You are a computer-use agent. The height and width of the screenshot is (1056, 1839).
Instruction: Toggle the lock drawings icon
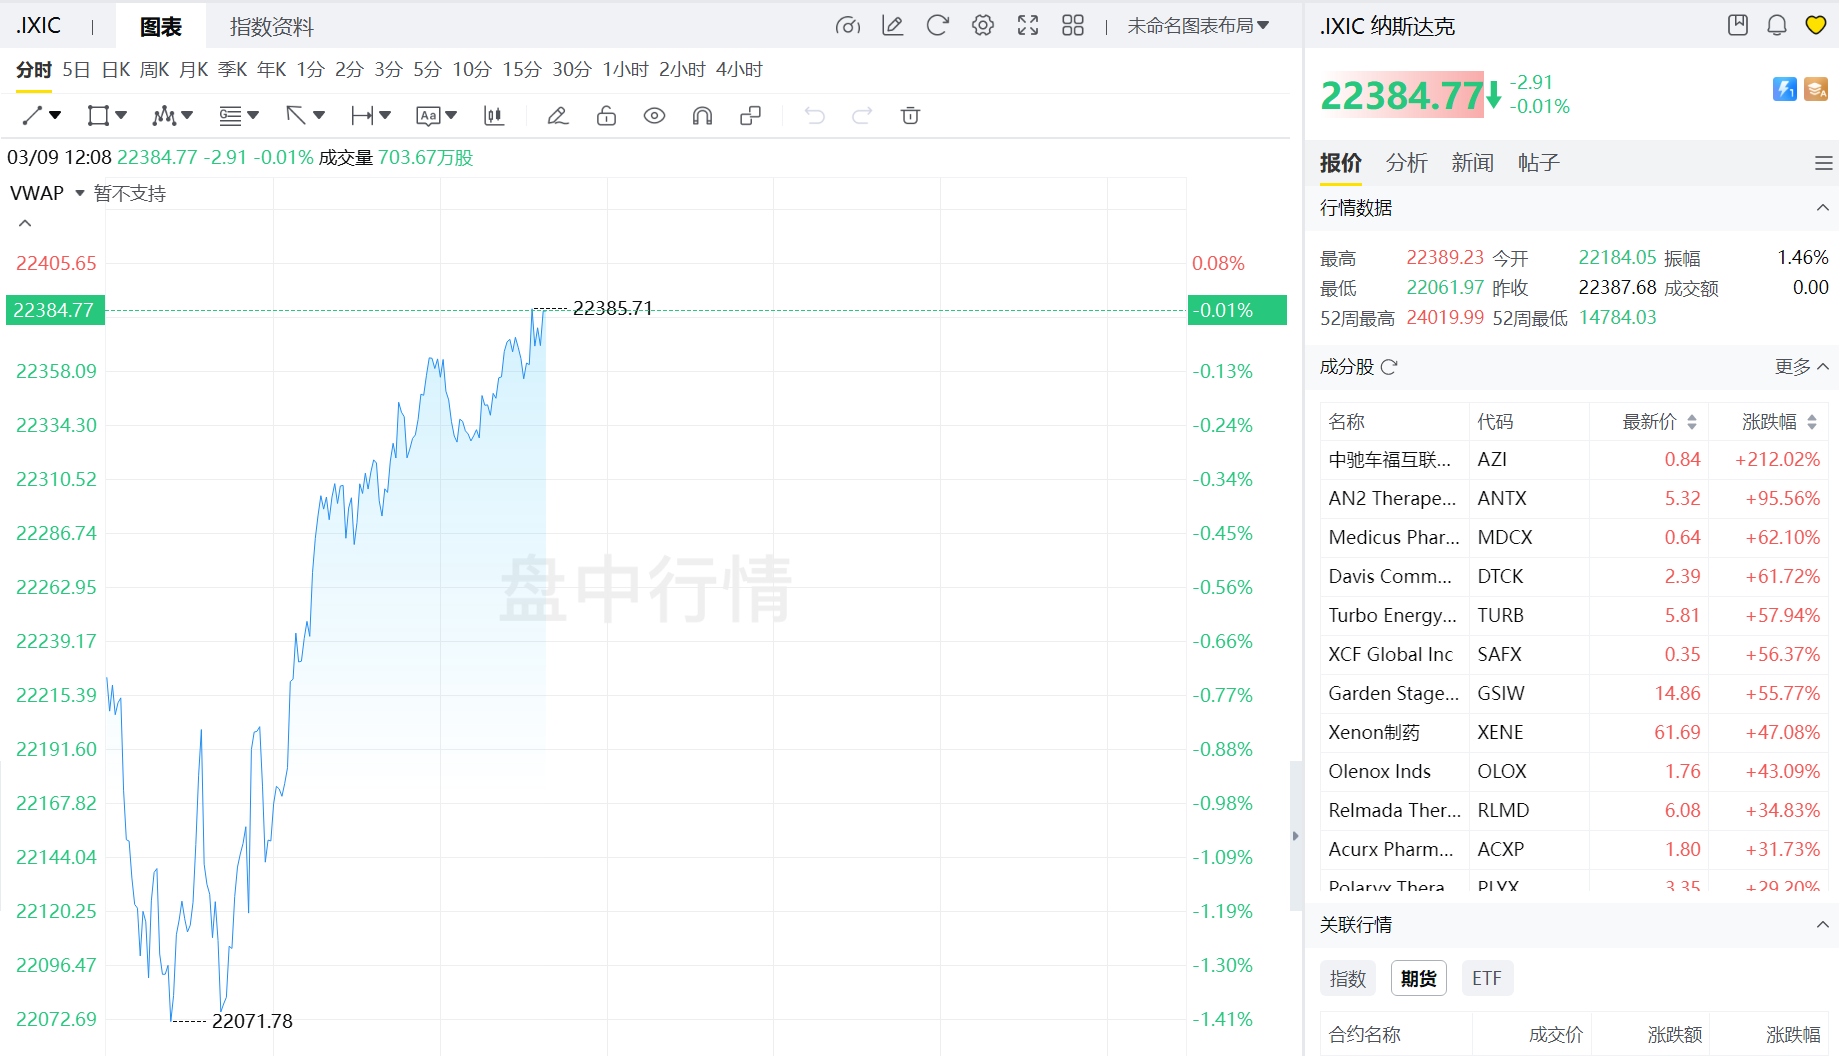tap(606, 116)
